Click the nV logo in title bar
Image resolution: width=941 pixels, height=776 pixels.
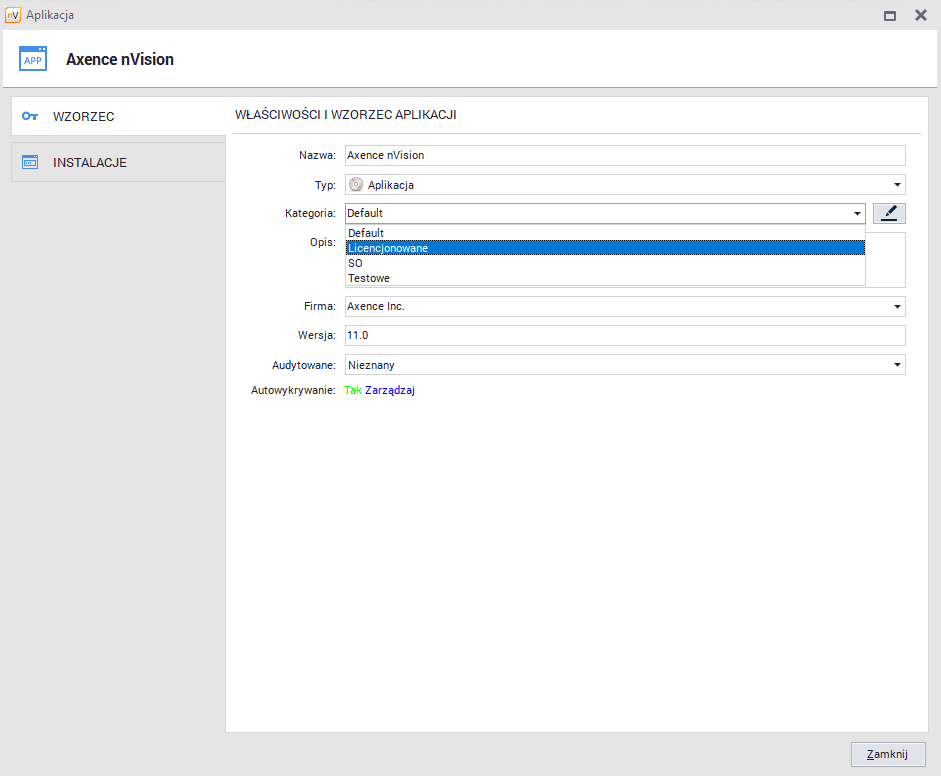[x=12, y=15]
